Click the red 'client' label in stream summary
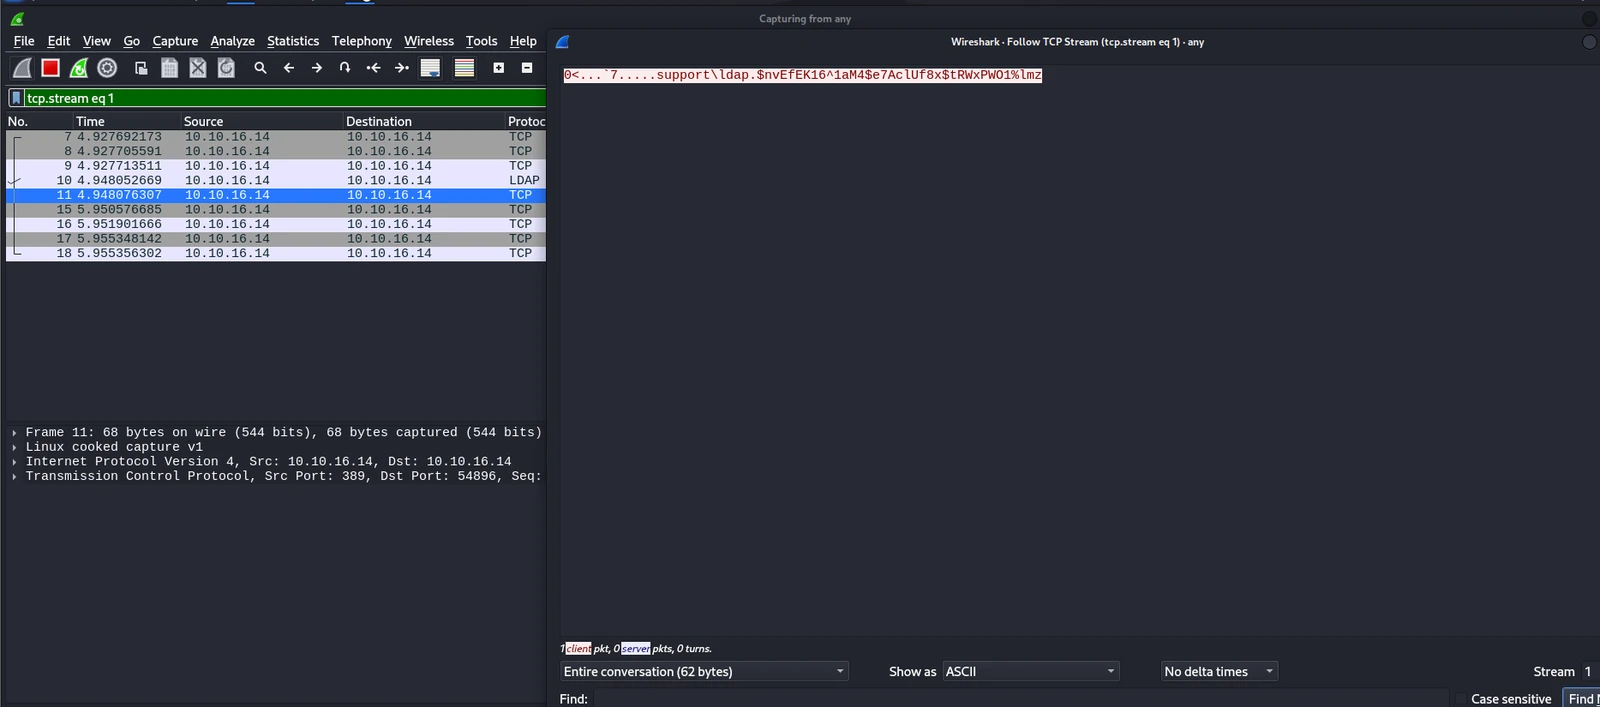1600x707 pixels. [578, 648]
